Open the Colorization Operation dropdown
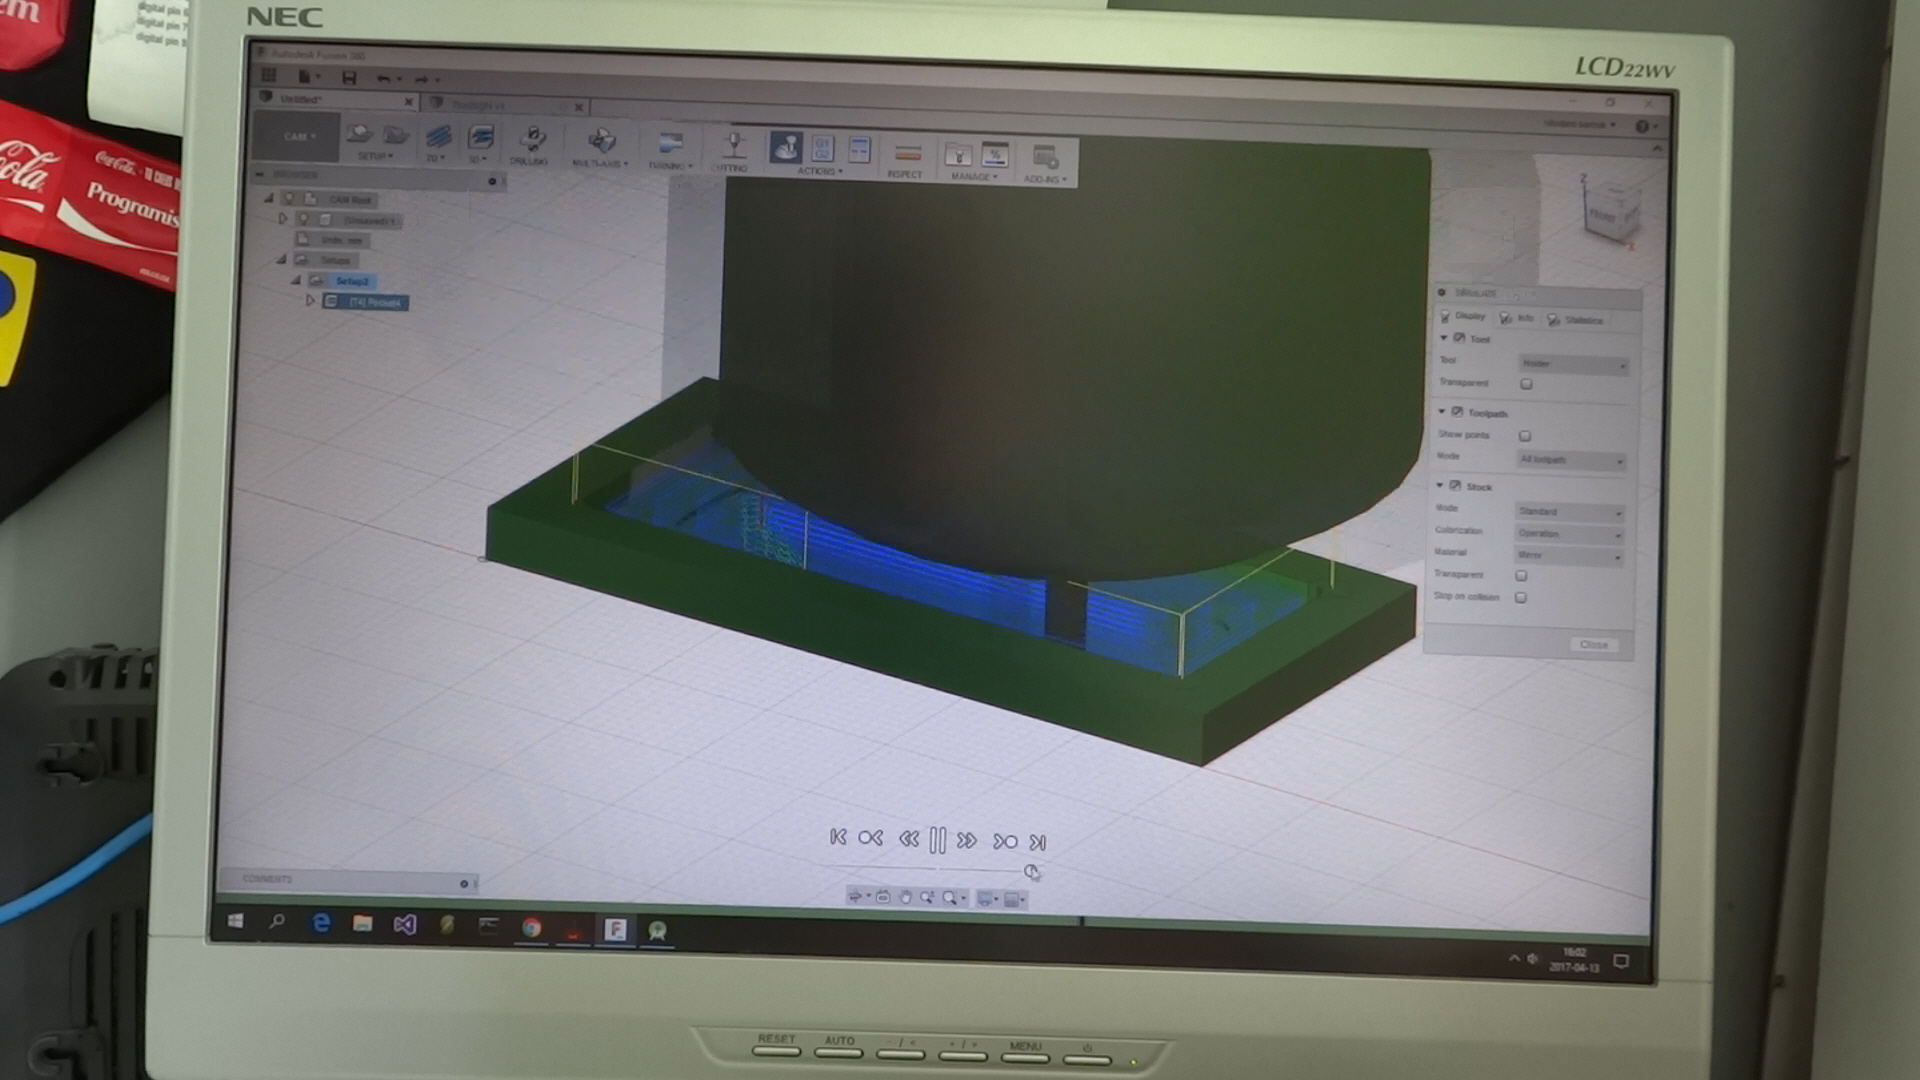Image resolution: width=1920 pixels, height=1080 pixels. coord(1569,534)
